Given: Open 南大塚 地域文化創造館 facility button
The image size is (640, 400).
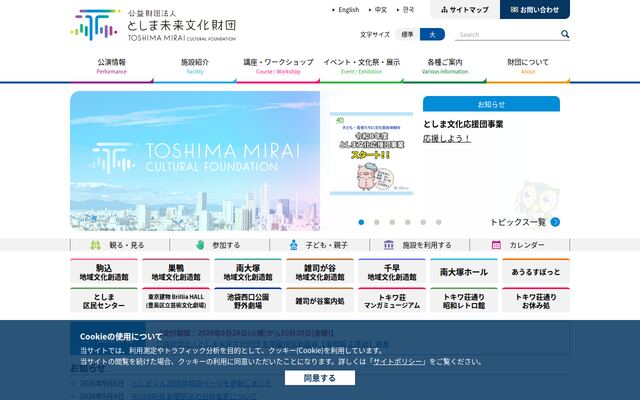Looking at the screenshot, I should tap(248, 271).
